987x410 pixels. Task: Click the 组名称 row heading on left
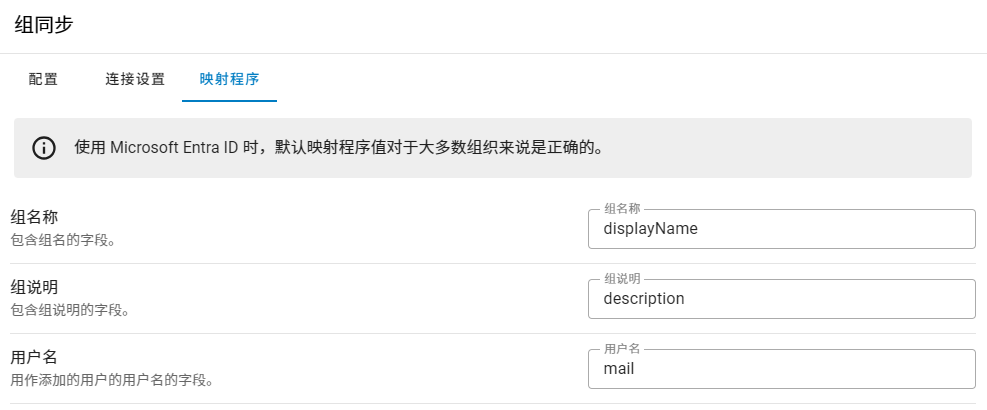pos(34,218)
